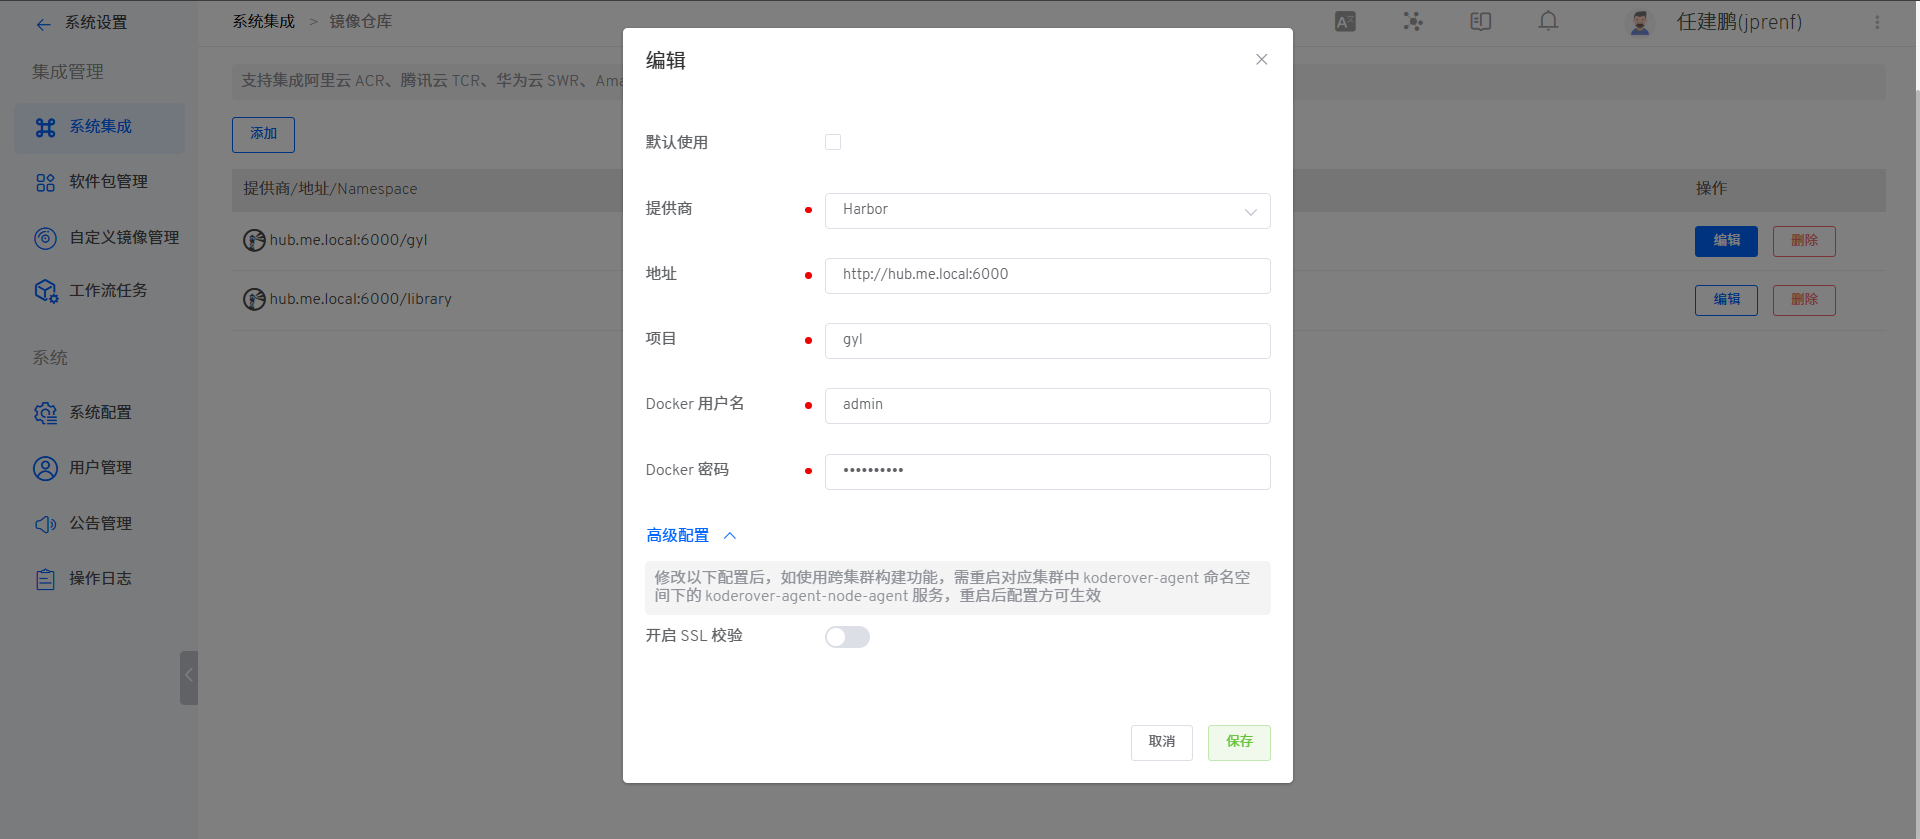1920x839 pixels.
Task: Click the user avatar icon
Action: pos(1640,23)
